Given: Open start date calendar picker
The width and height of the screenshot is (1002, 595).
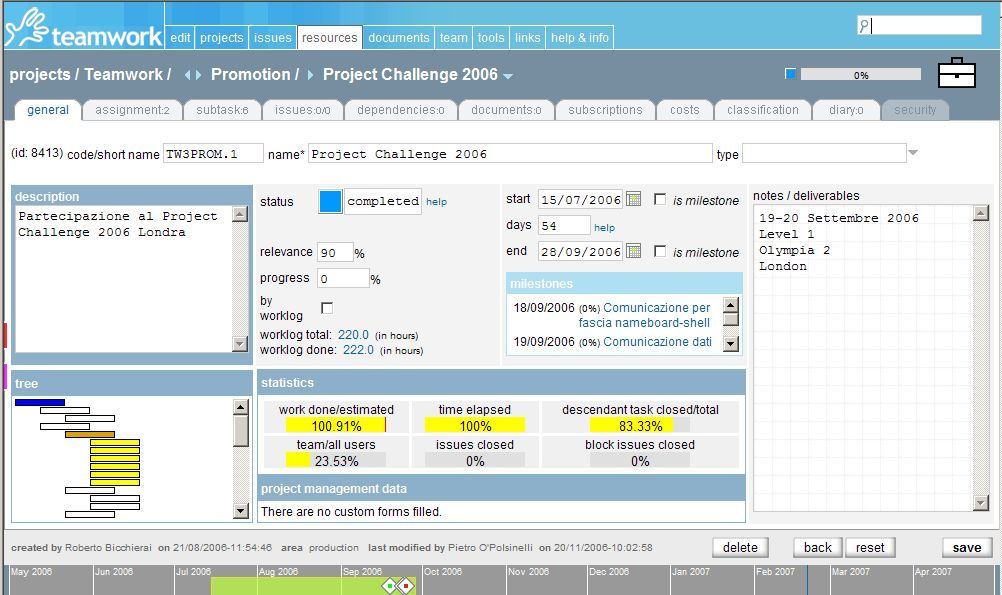Looking at the screenshot, I should tap(633, 200).
